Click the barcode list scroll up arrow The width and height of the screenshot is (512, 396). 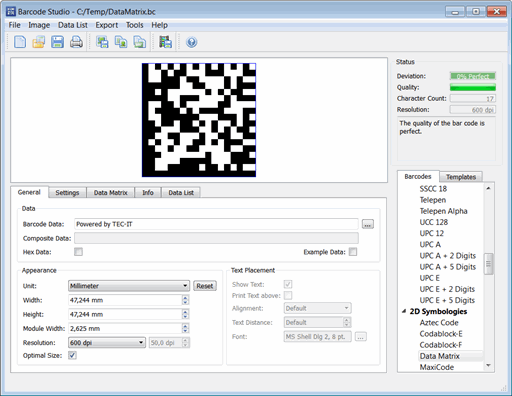click(x=489, y=188)
